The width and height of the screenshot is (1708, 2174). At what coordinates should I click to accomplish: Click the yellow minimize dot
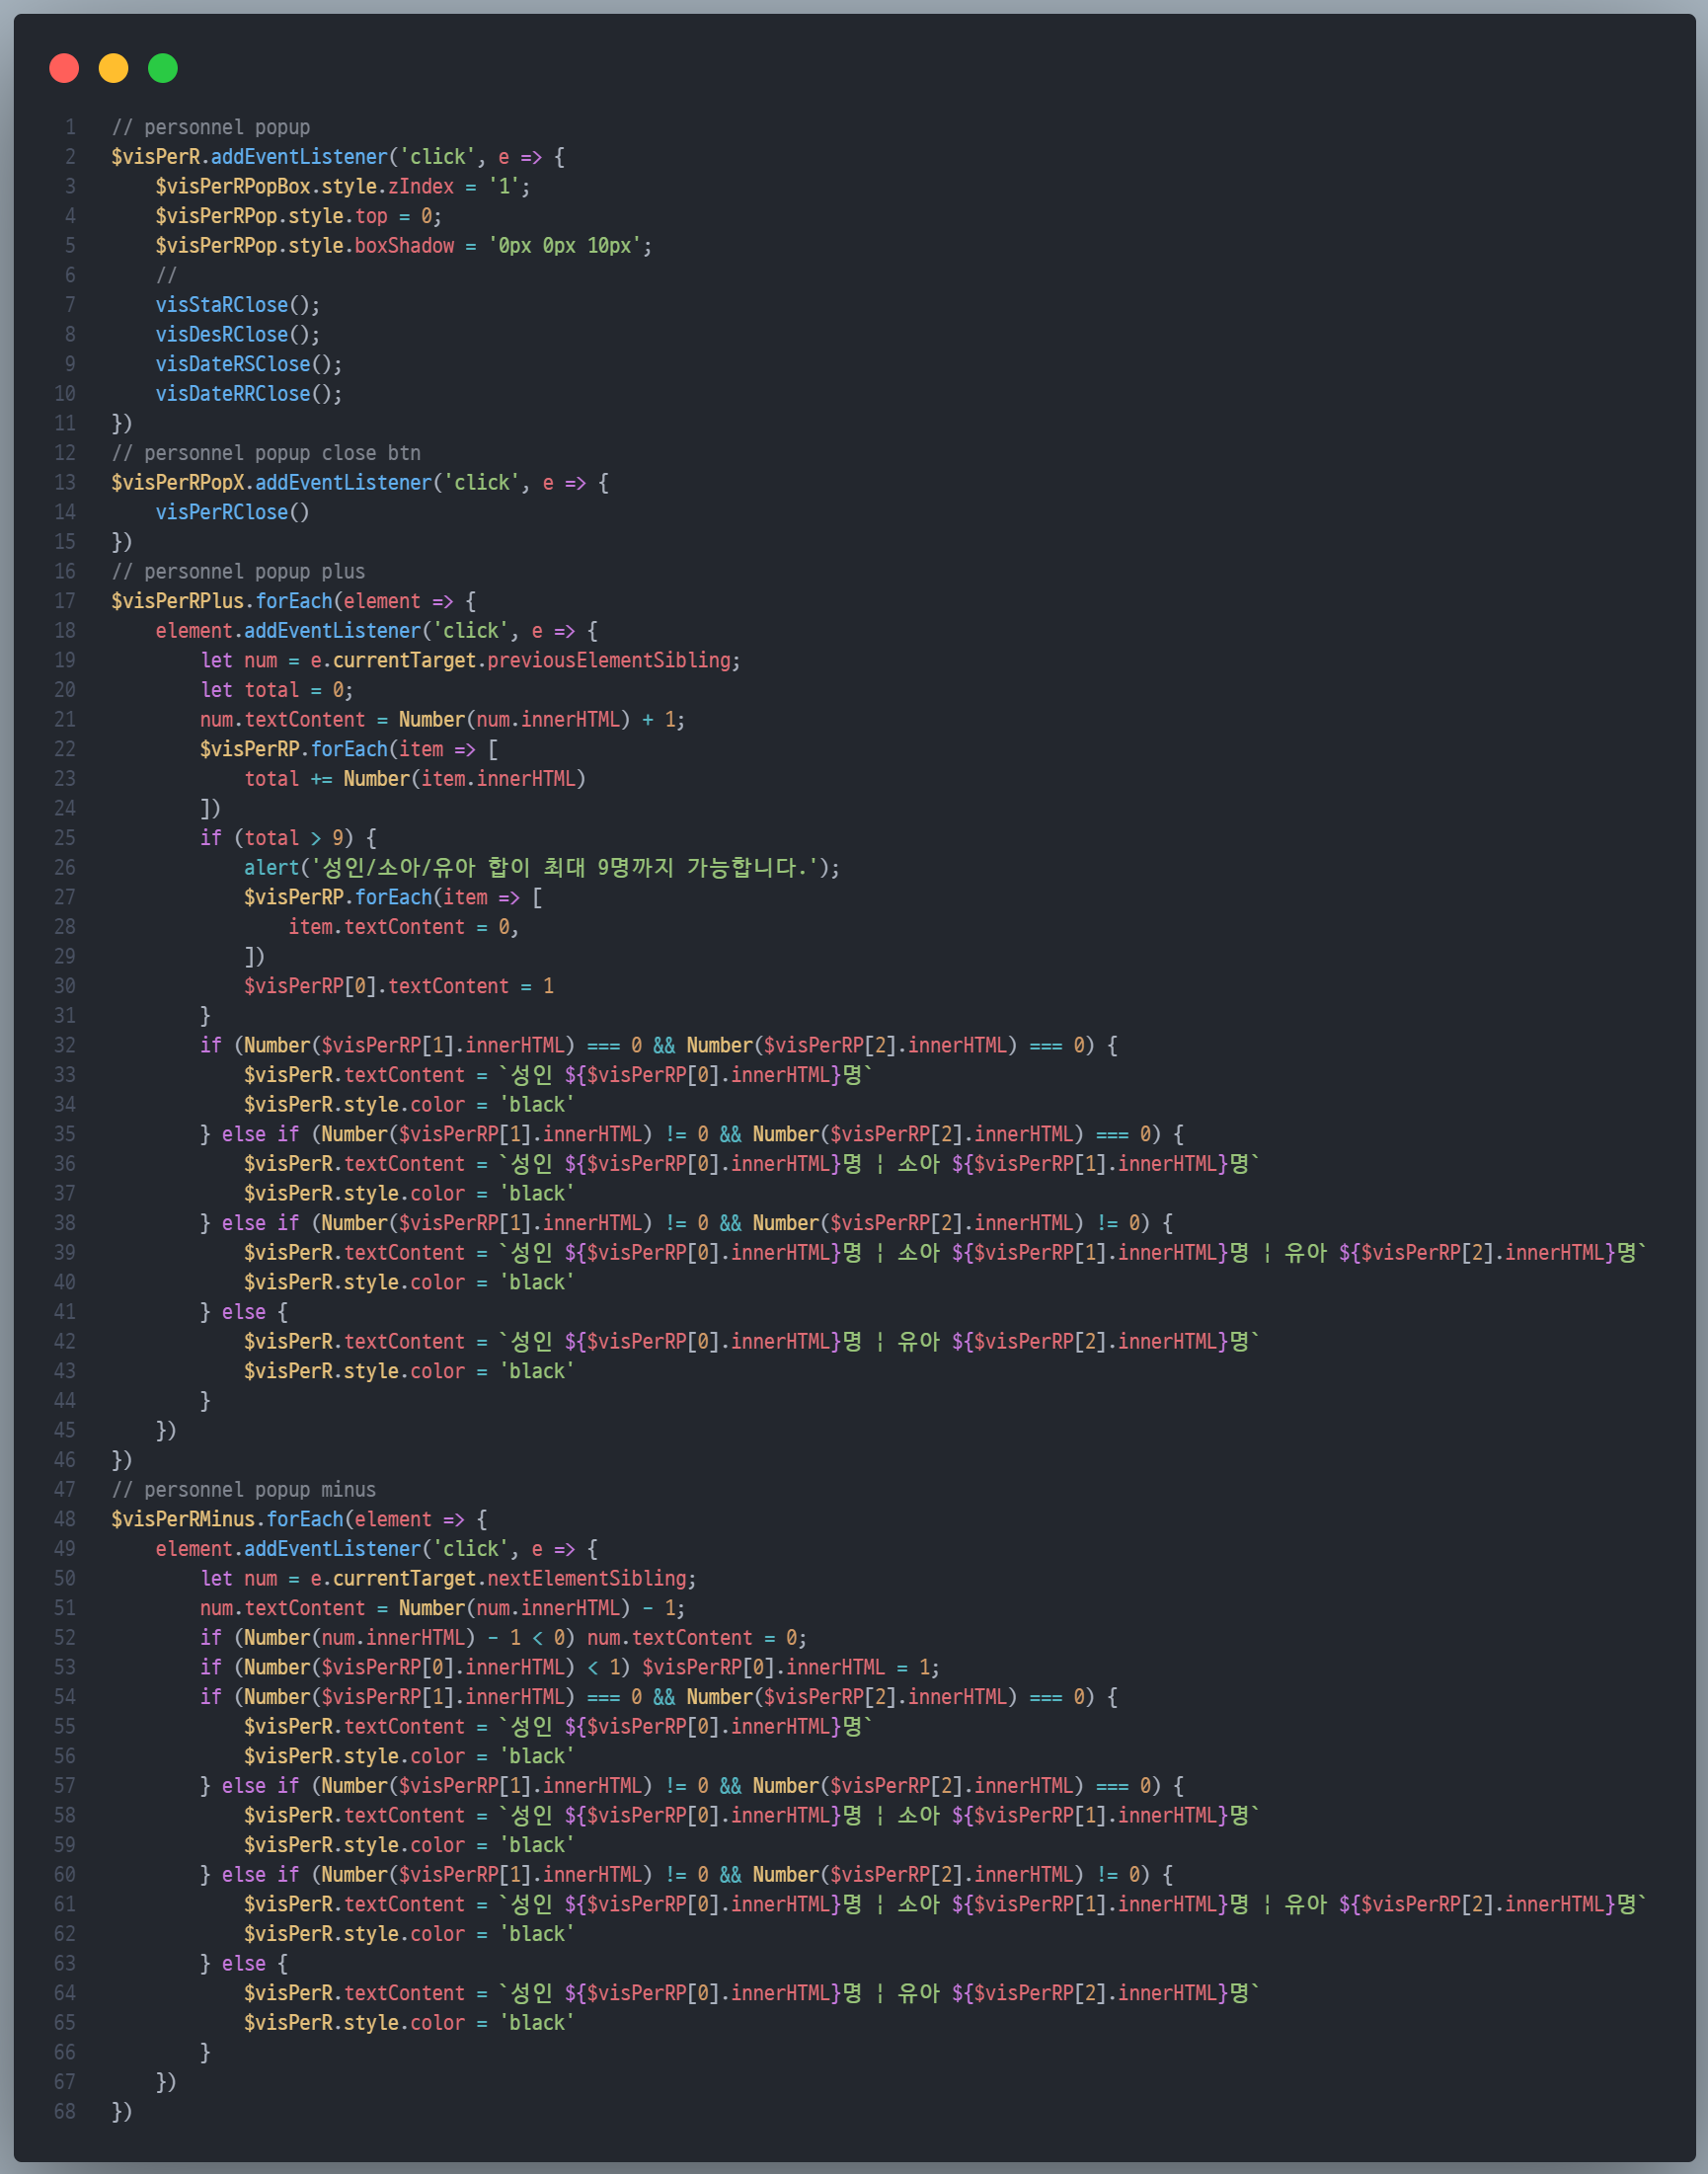tap(113, 68)
